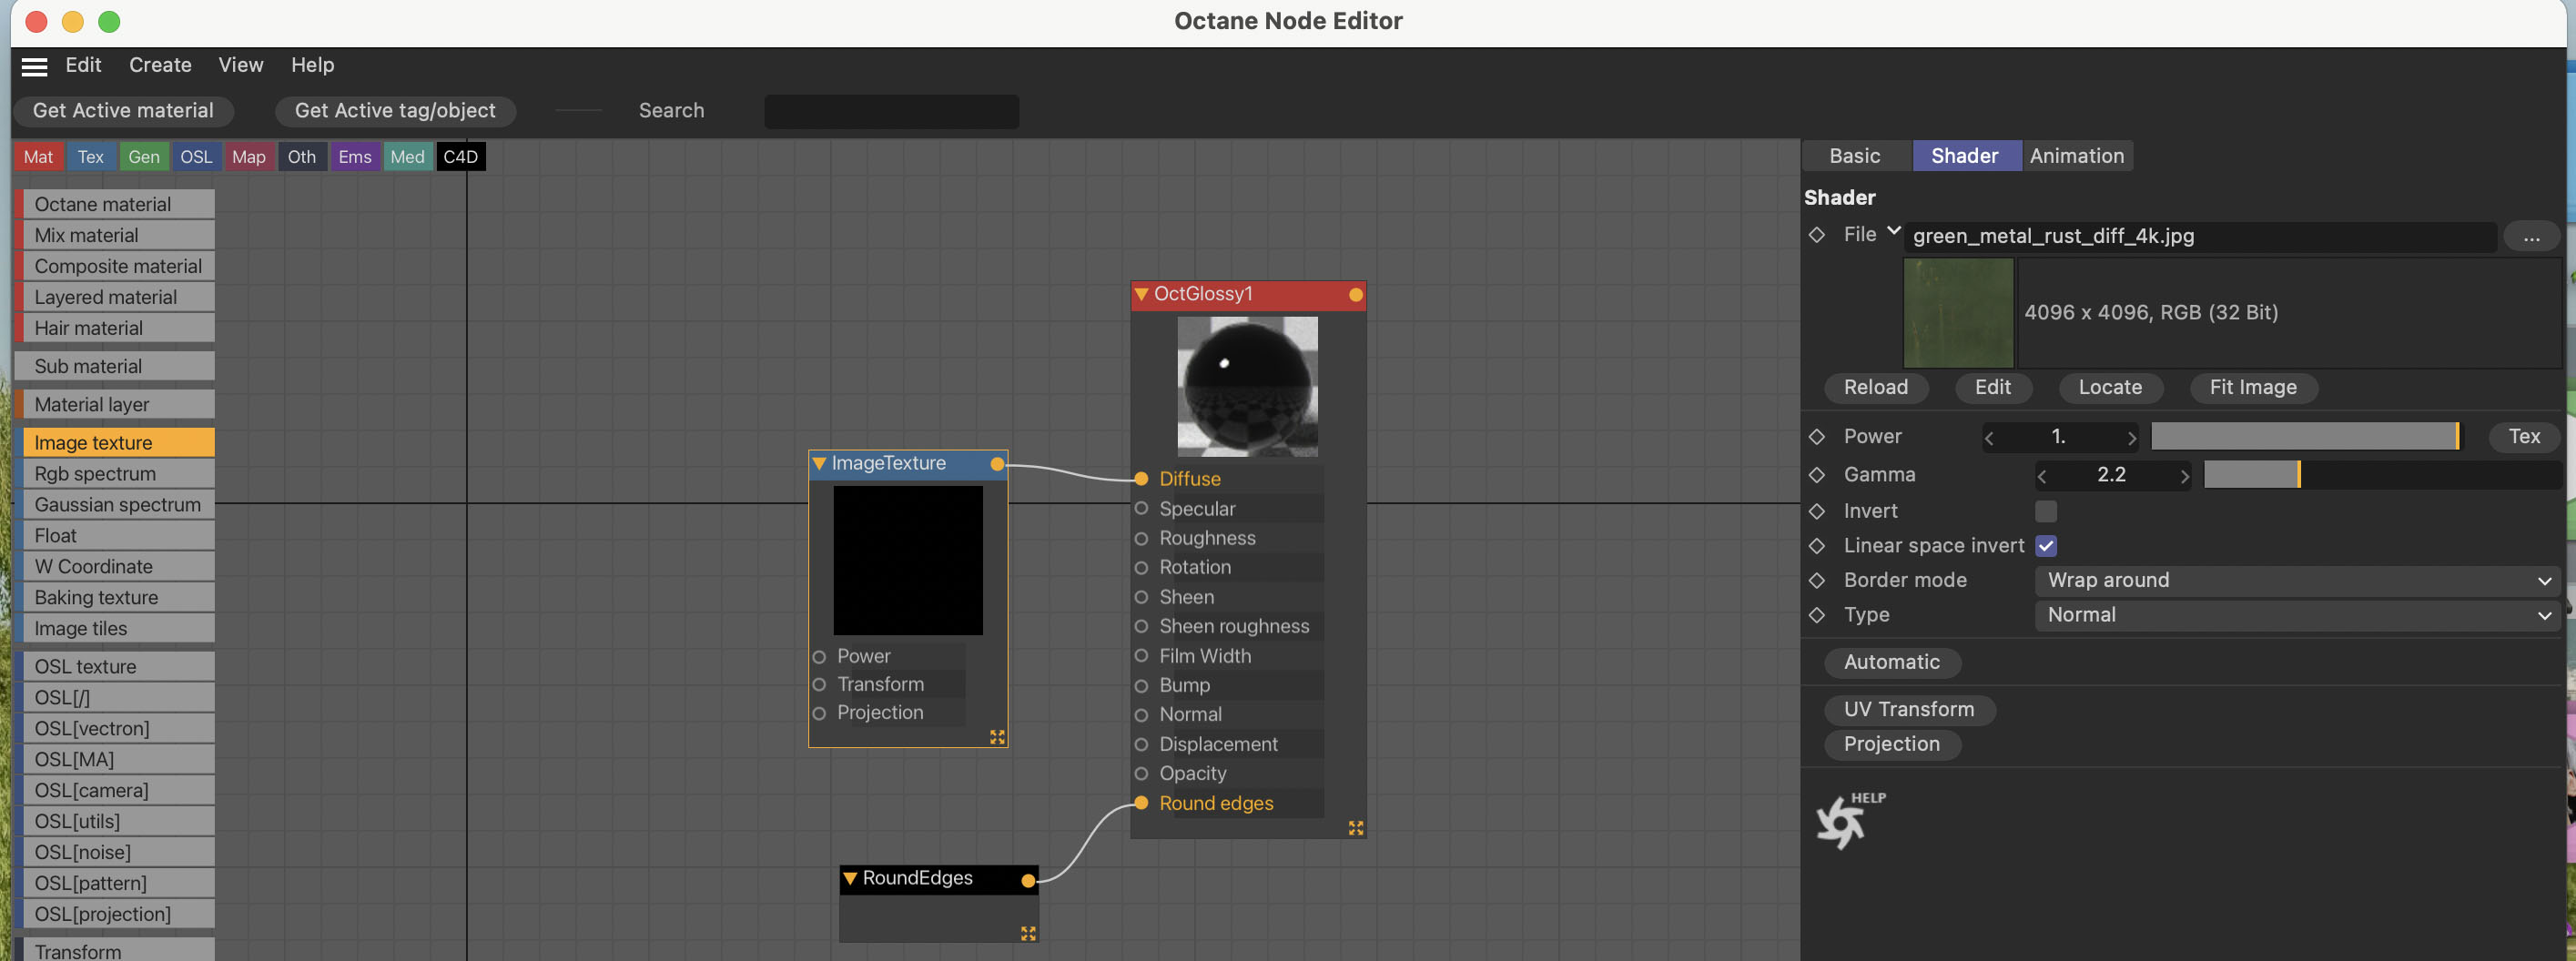Viewport: 2576px width, 961px height.
Task: Click the Diffuse input port
Action: pos(1141,479)
